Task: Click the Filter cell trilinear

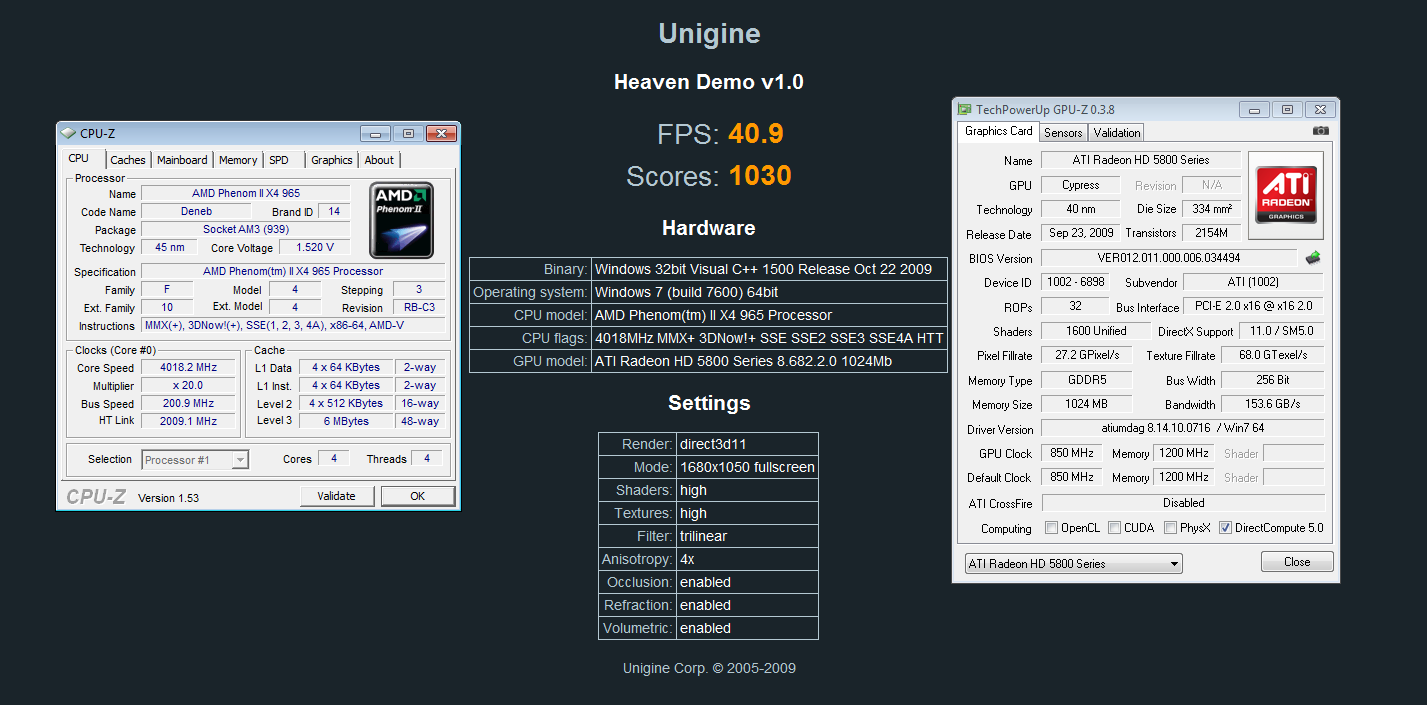Action: point(747,536)
